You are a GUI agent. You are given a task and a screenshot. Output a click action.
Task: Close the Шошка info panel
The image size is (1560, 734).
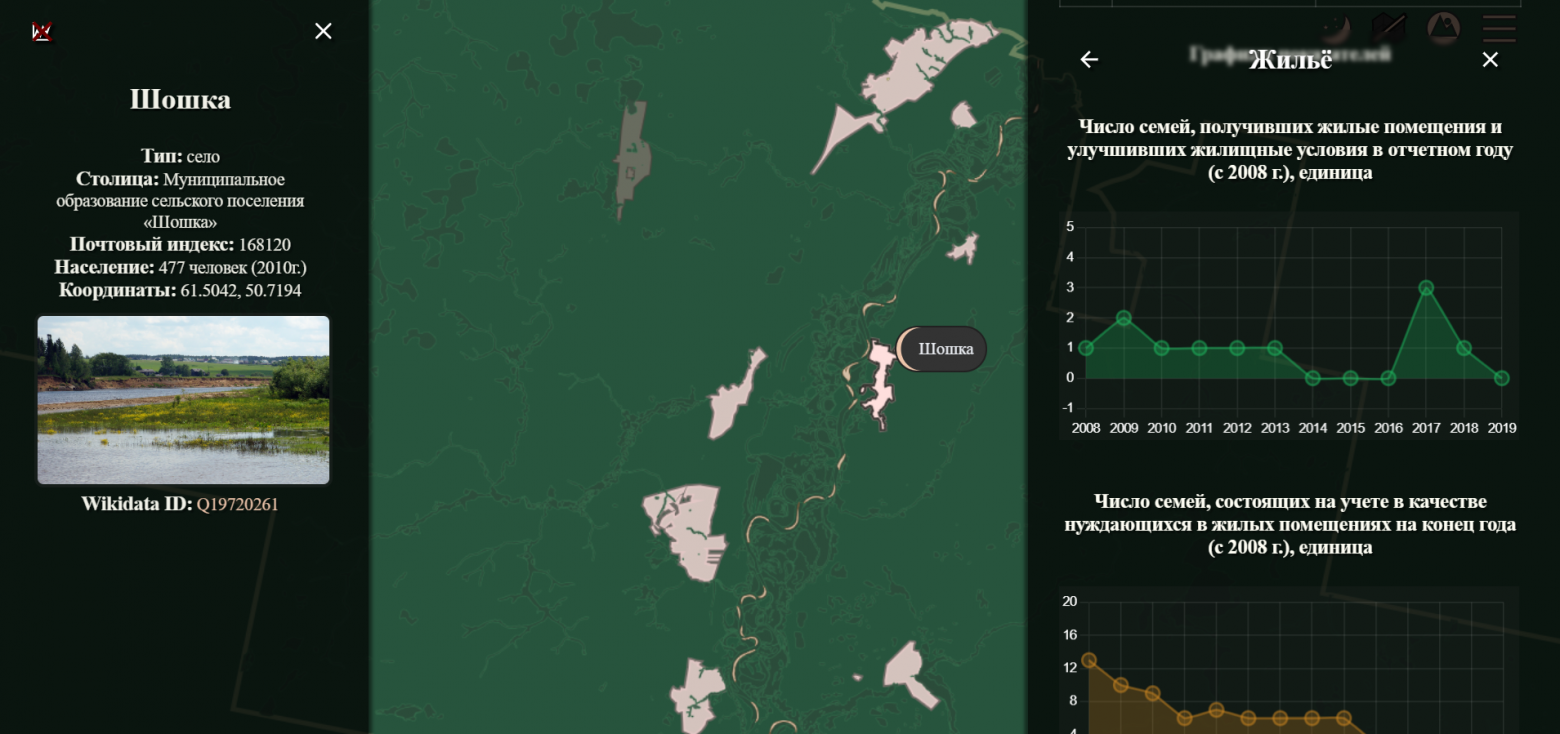point(323,31)
